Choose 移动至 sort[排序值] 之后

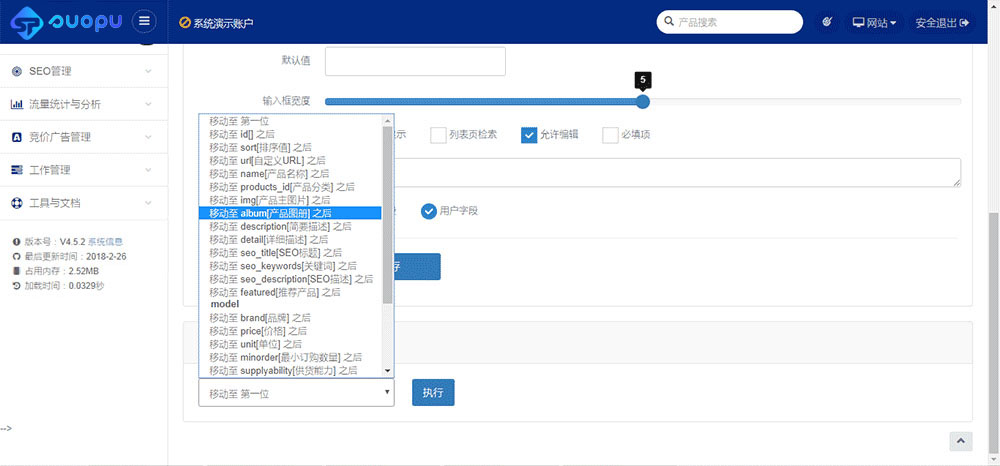pos(290,147)
